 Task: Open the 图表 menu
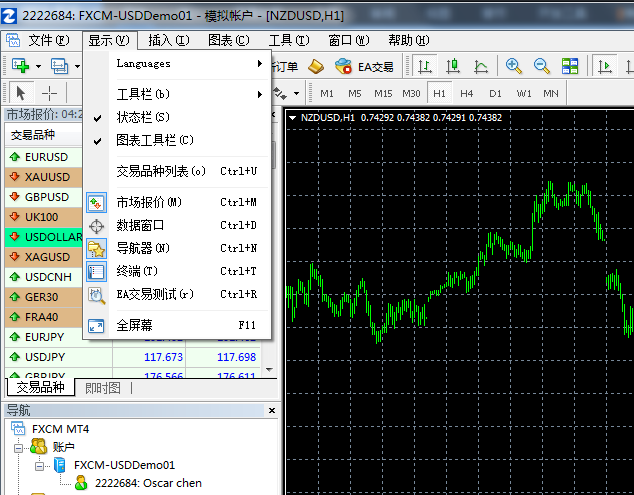tap(228, 40)
